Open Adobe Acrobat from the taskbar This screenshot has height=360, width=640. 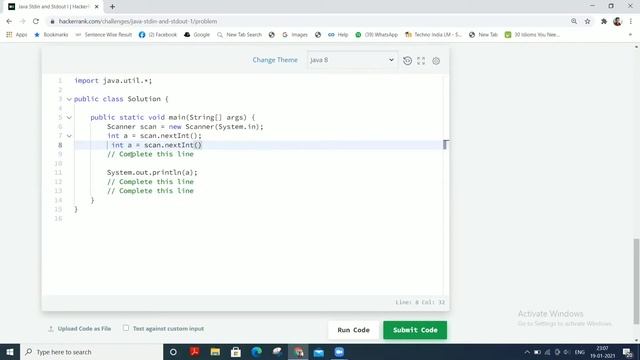(x=195, y=352)
